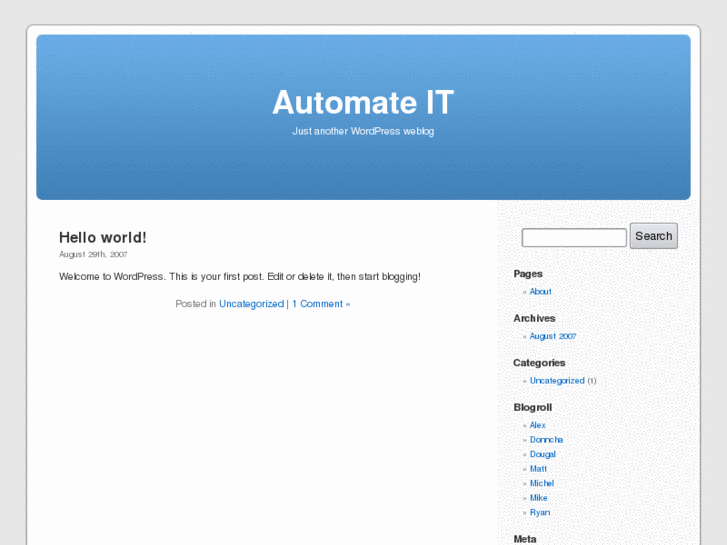Click the Pages sidebar heading

pyautogui.click(x=528, y=274)
